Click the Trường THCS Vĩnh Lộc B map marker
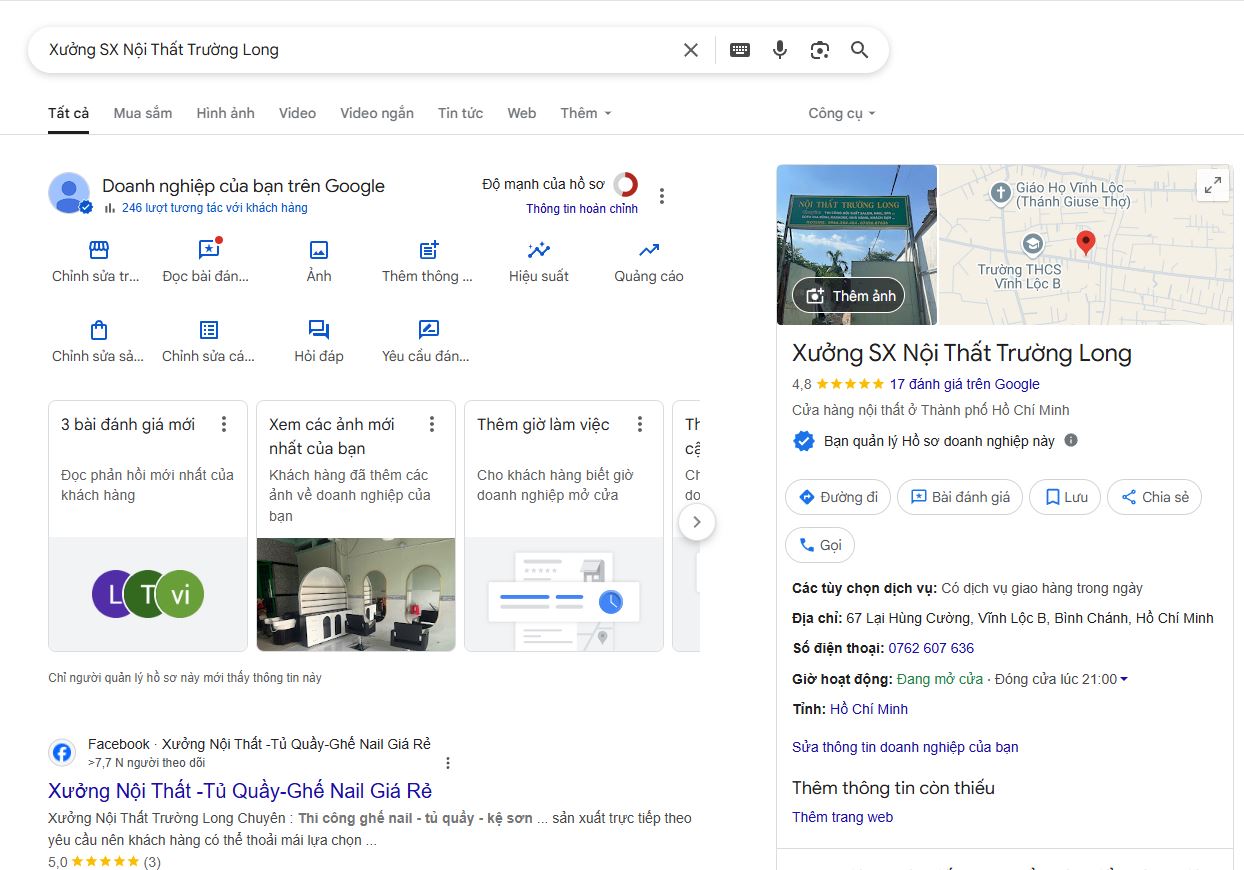 coord(1032,243)
